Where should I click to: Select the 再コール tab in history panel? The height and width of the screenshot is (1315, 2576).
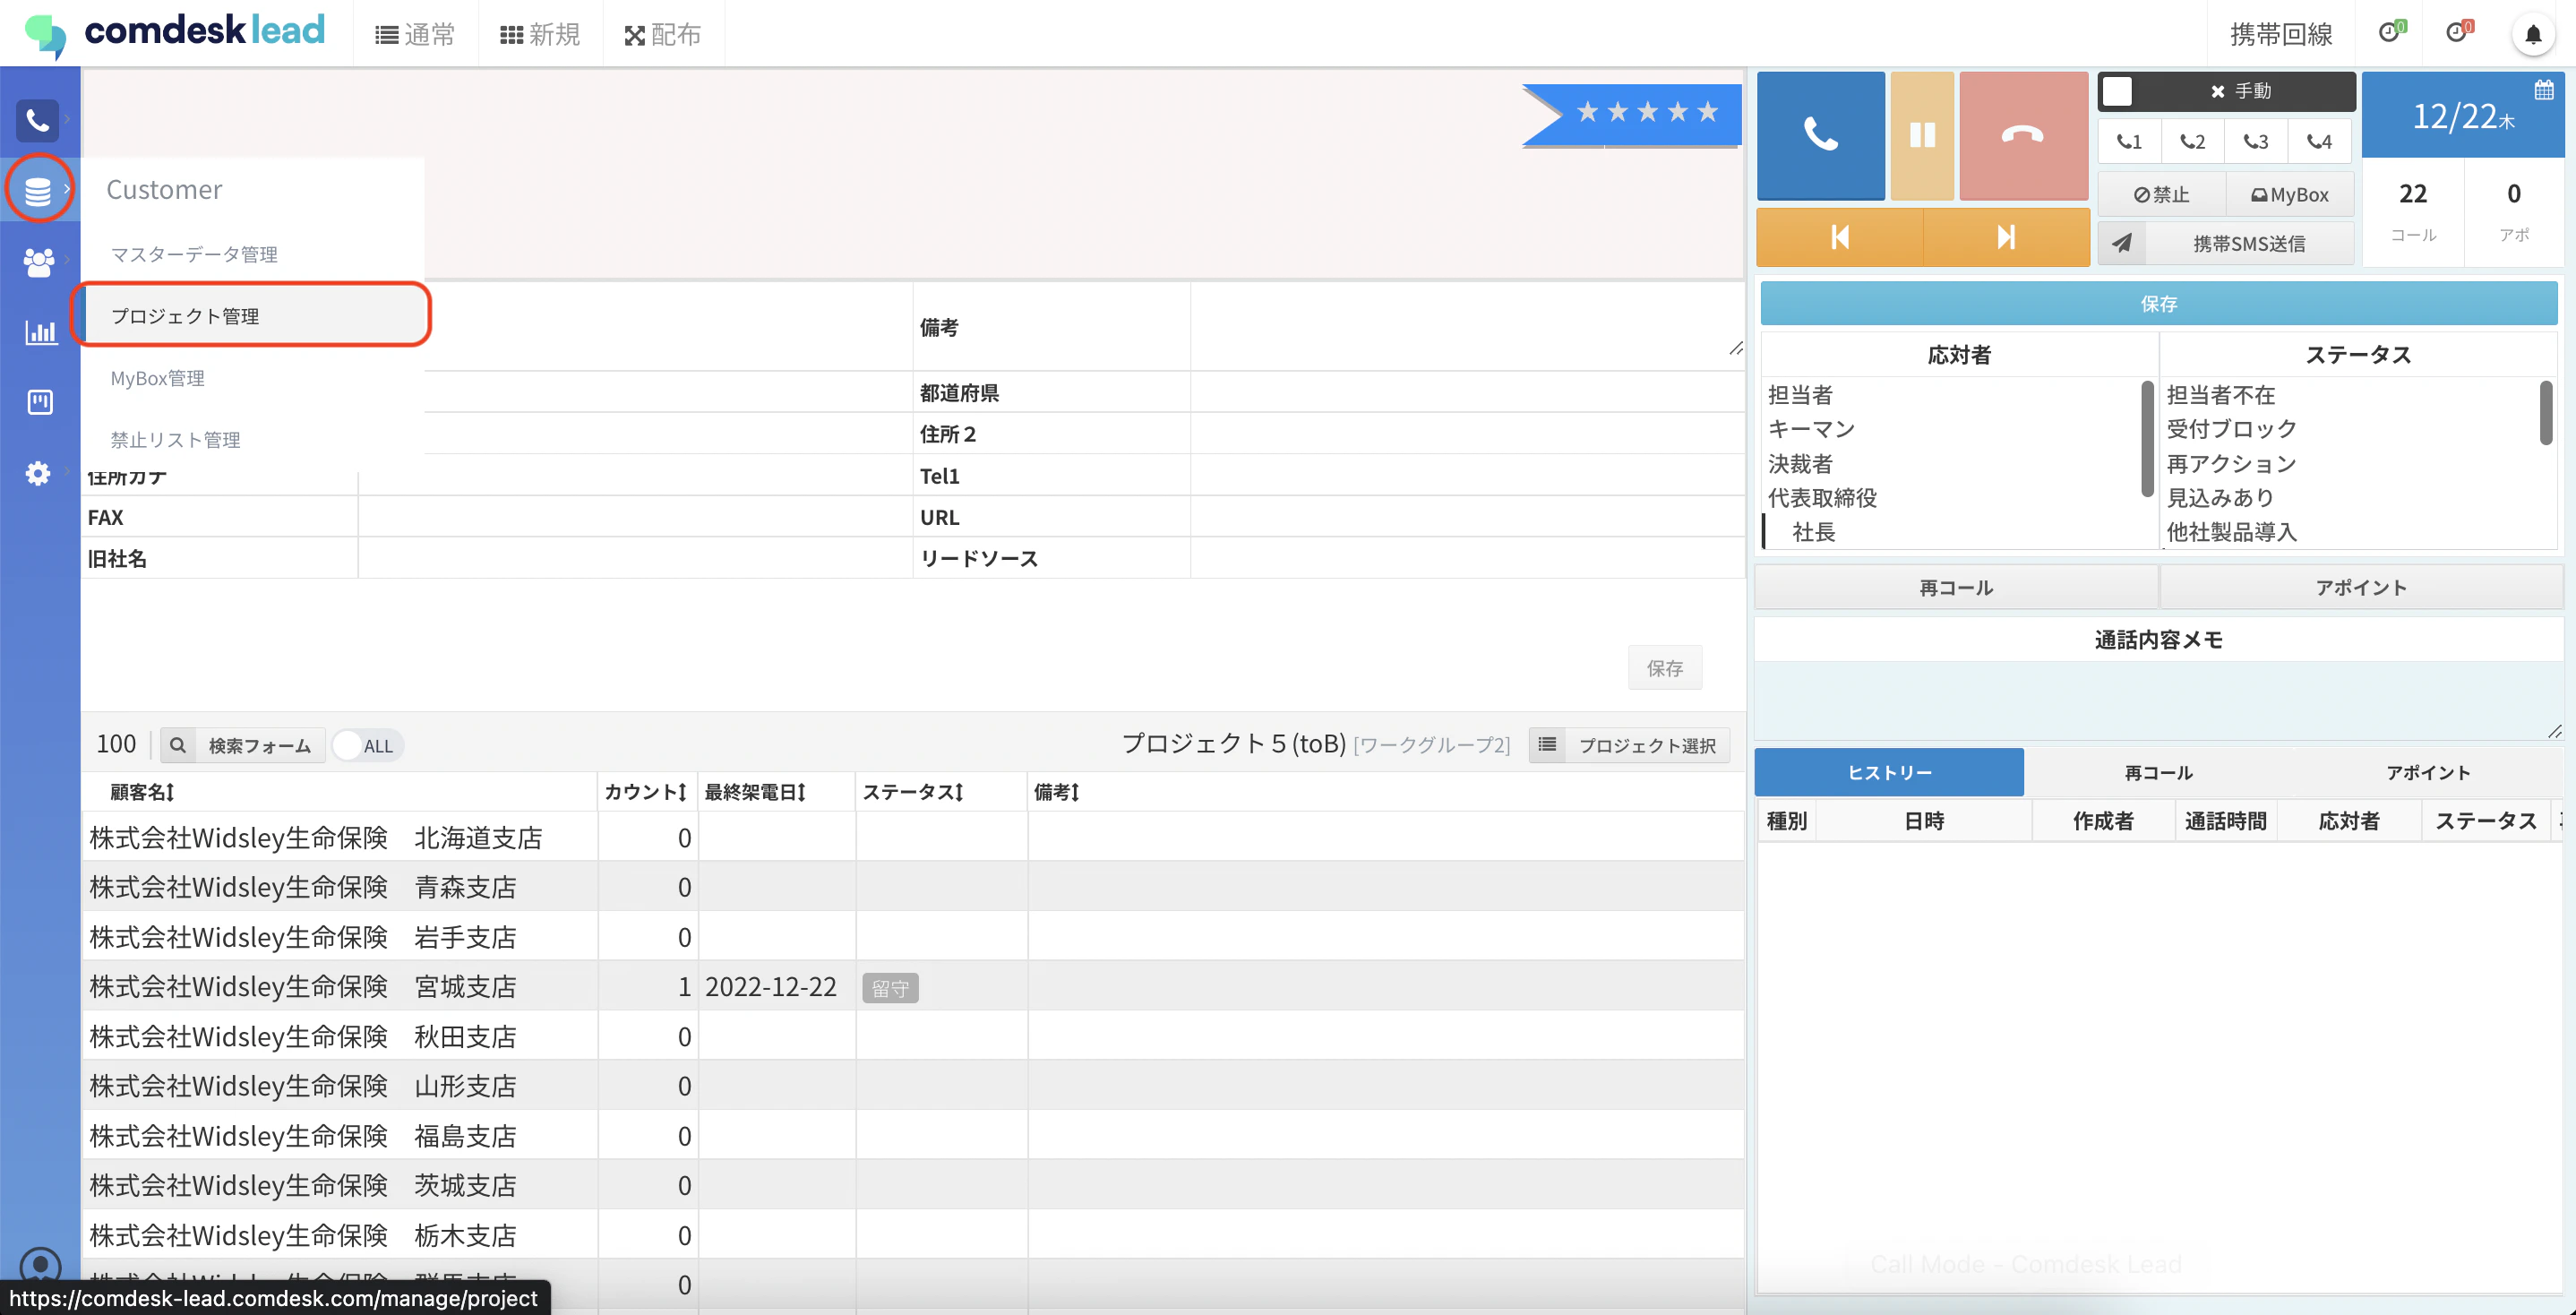(2158, 772)
